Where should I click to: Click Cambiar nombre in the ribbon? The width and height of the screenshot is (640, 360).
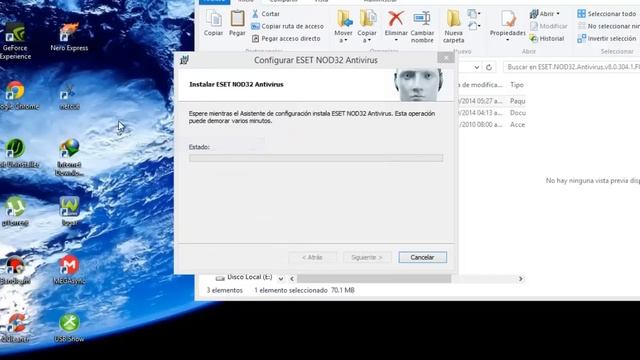click(422, 27)
